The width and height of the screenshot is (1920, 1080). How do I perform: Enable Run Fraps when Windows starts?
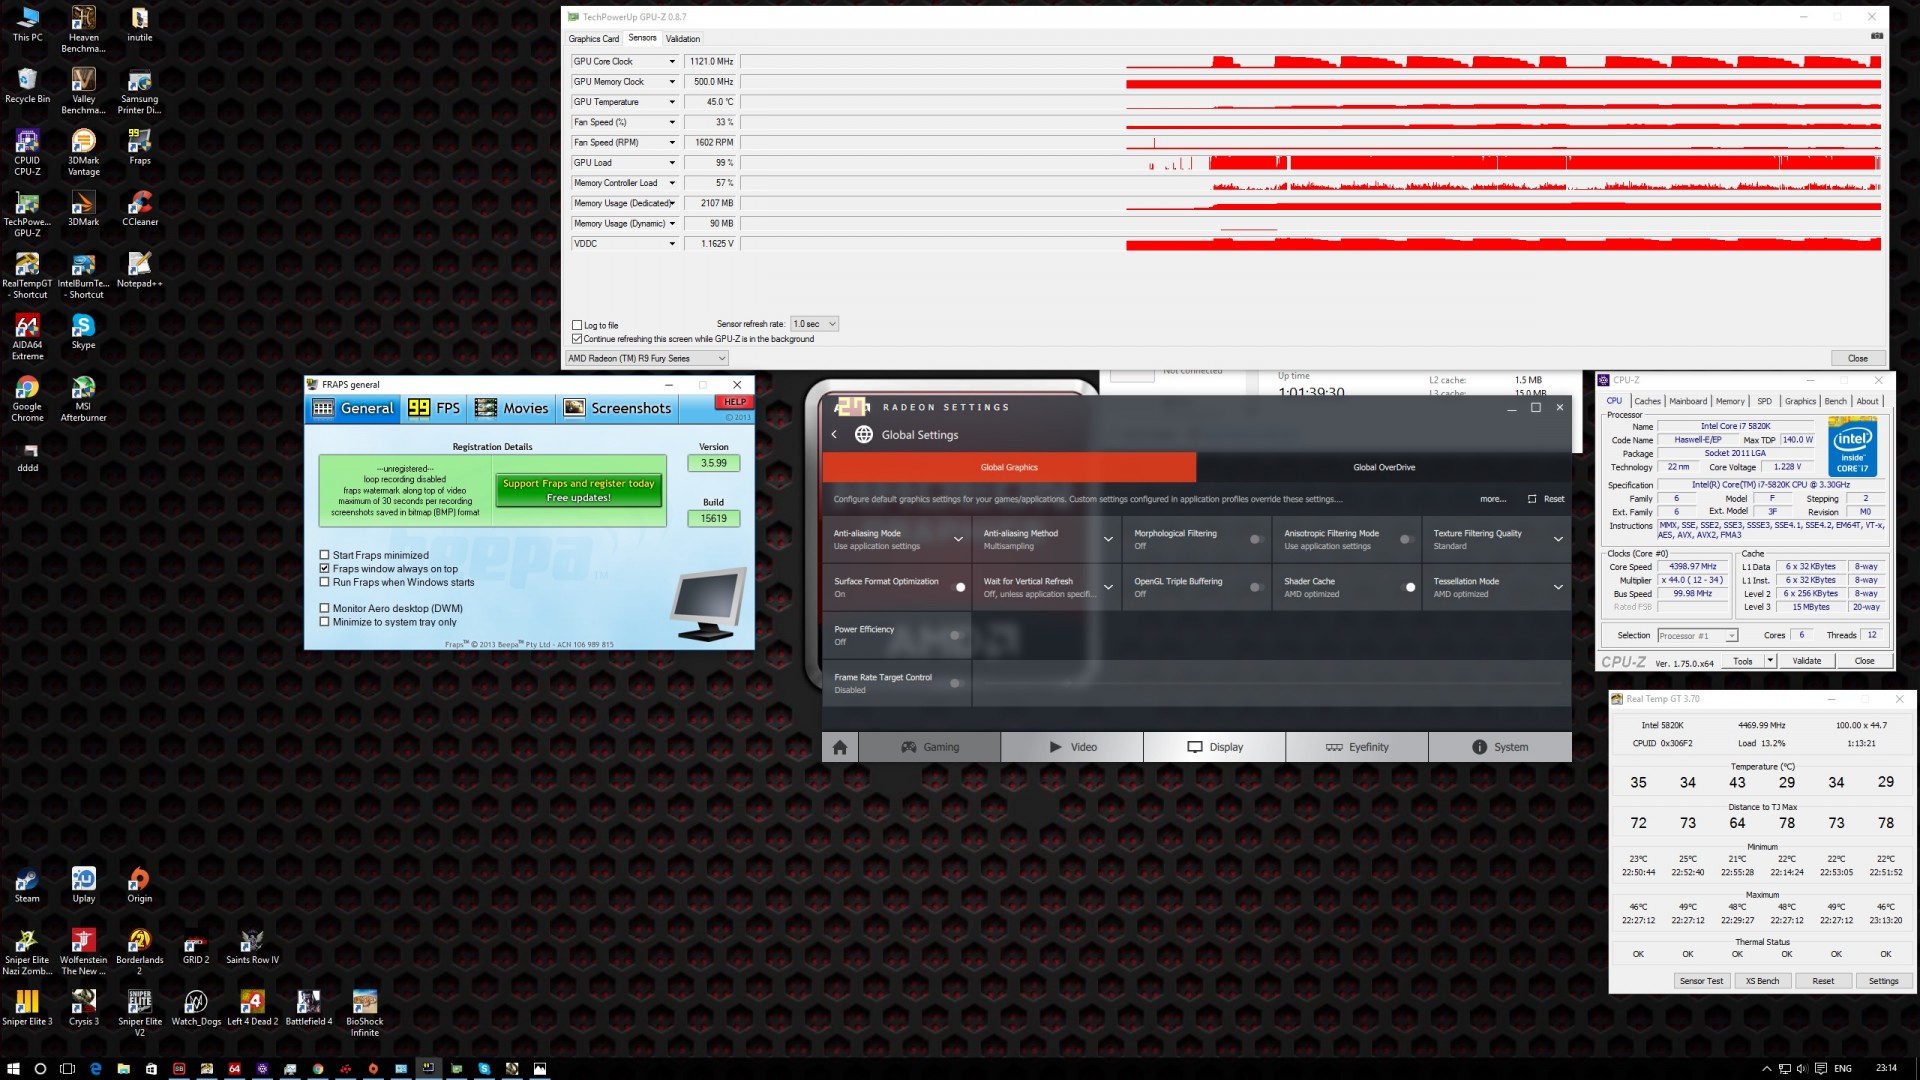point(324,582)
